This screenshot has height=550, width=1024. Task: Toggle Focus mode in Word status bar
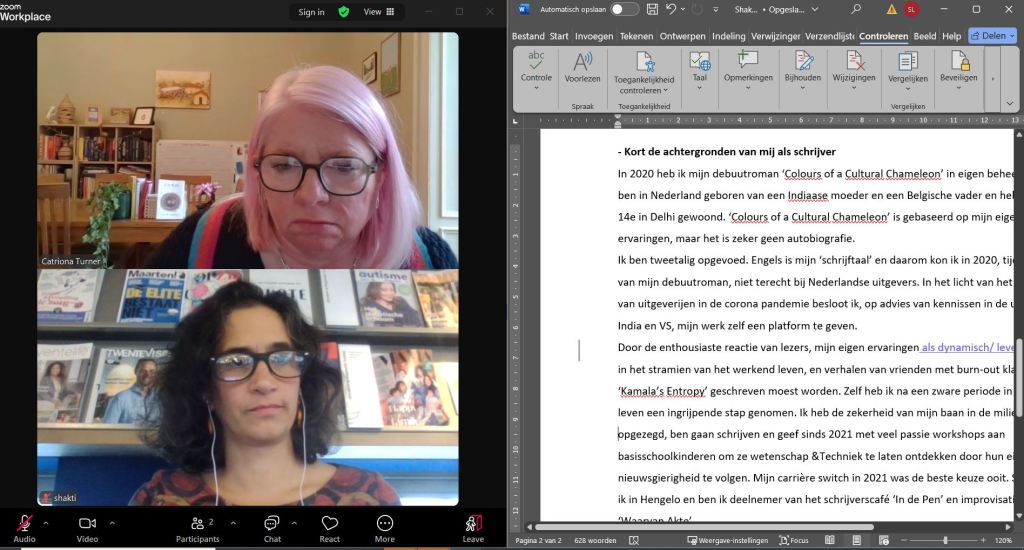[x=793, y=540]
